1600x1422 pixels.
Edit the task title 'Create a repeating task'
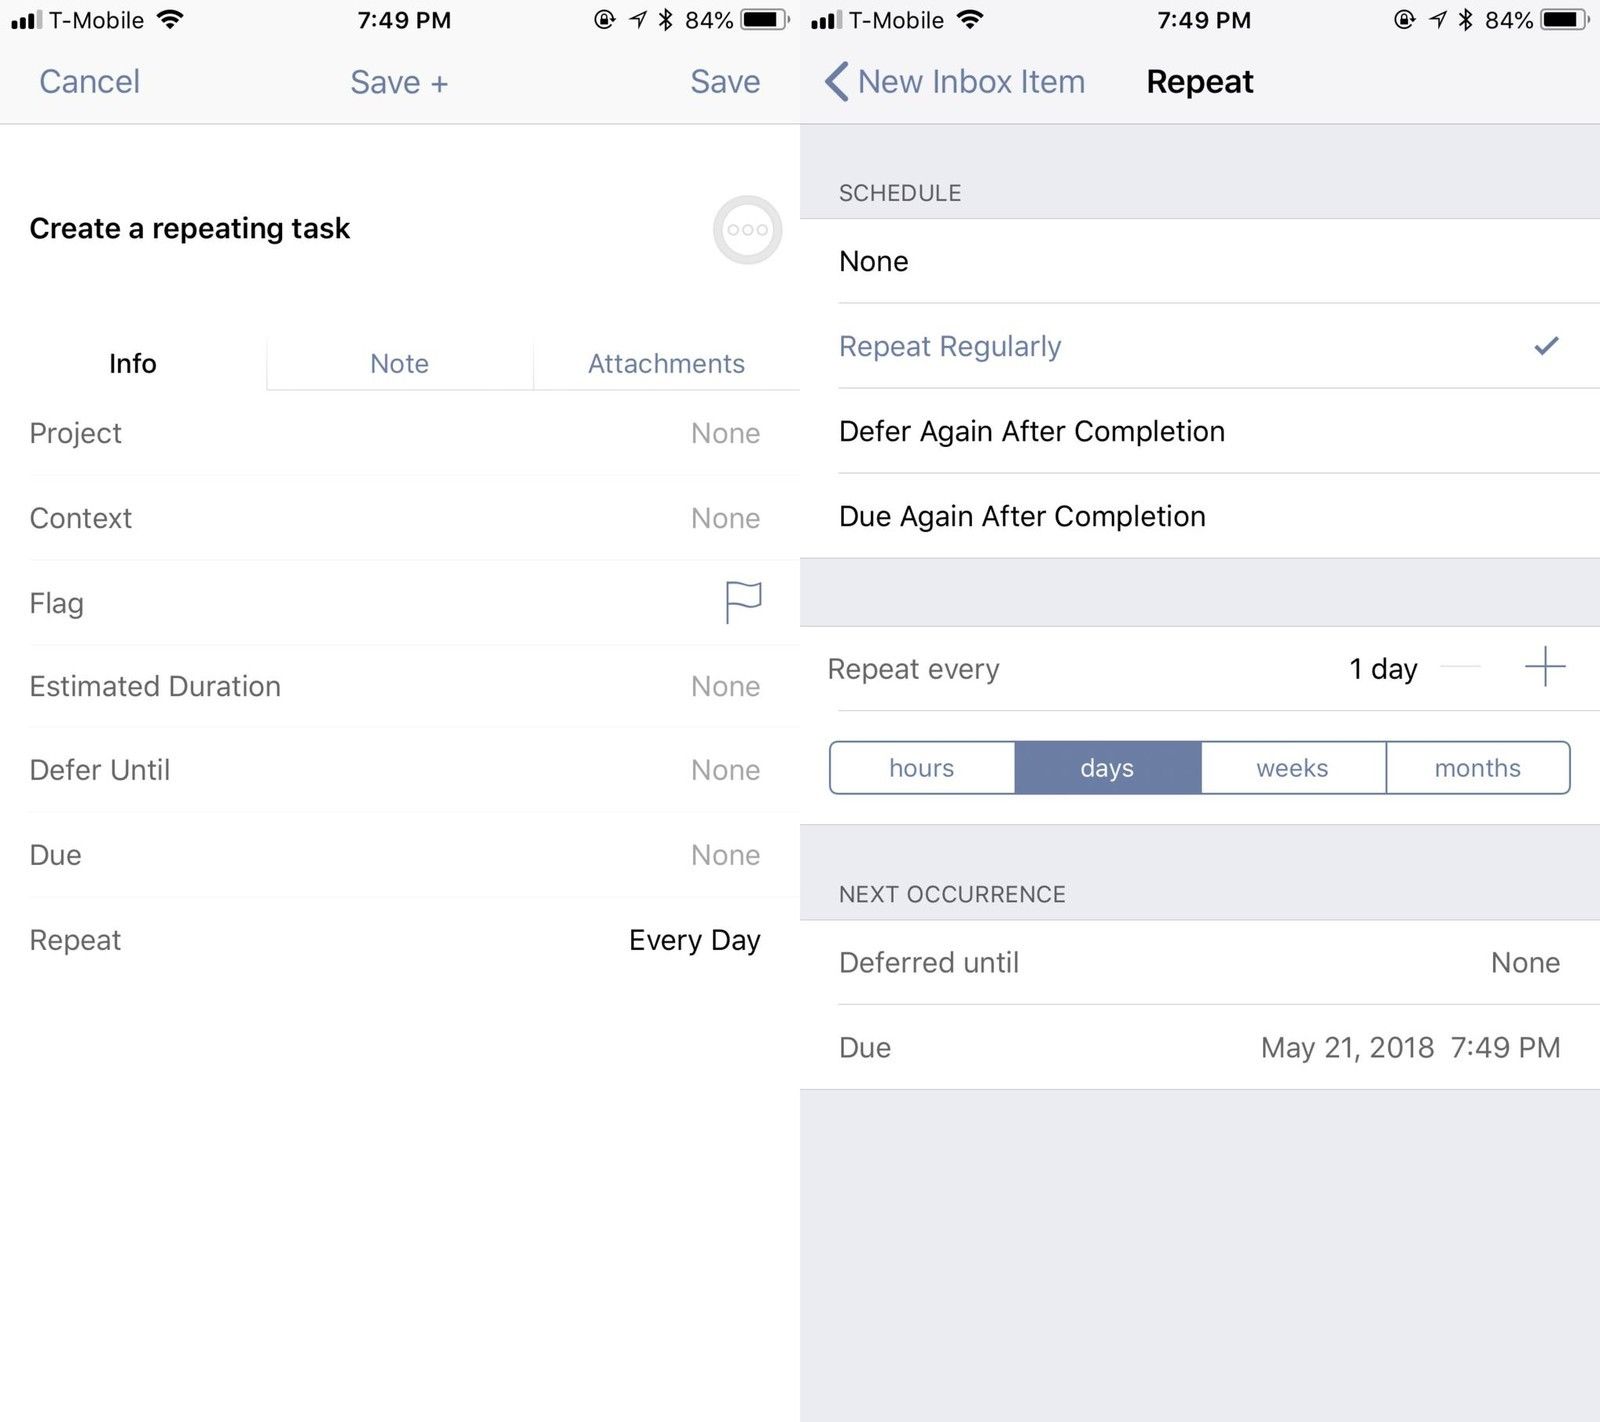(190, 229)
